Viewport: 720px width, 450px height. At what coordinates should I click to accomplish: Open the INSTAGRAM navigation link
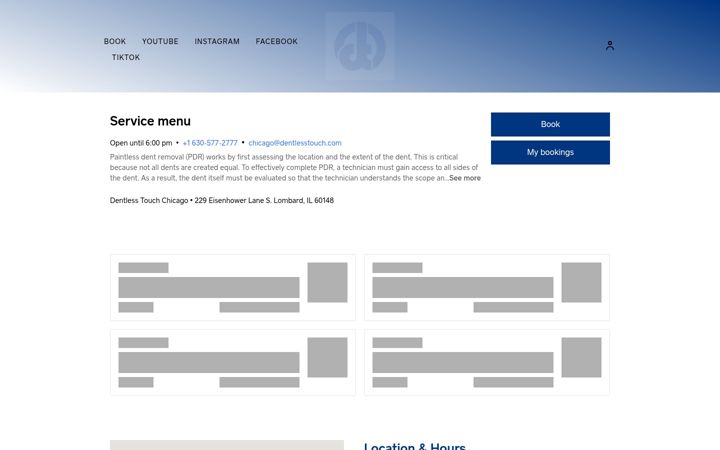[x=217, y=41]
